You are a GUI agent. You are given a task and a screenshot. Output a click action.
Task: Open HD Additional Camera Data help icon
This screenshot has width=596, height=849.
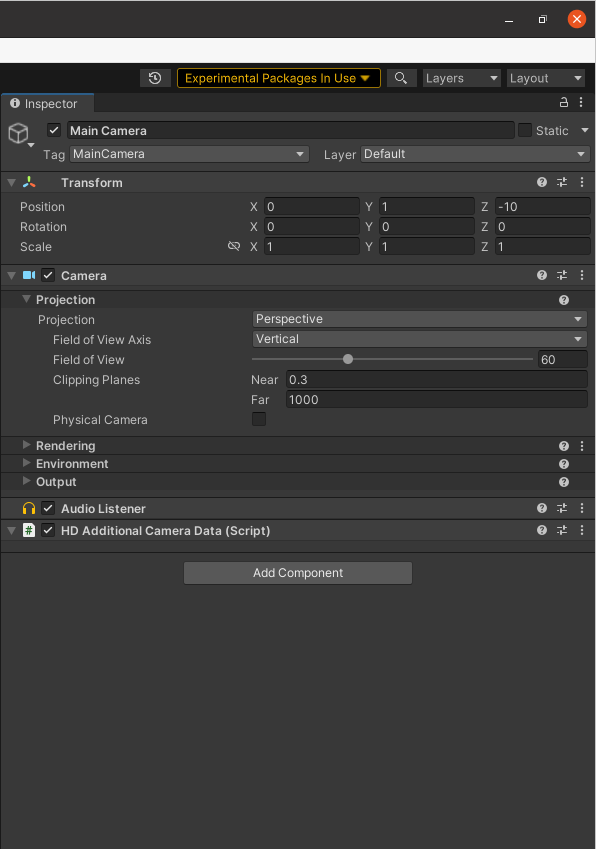click(542, 530)
